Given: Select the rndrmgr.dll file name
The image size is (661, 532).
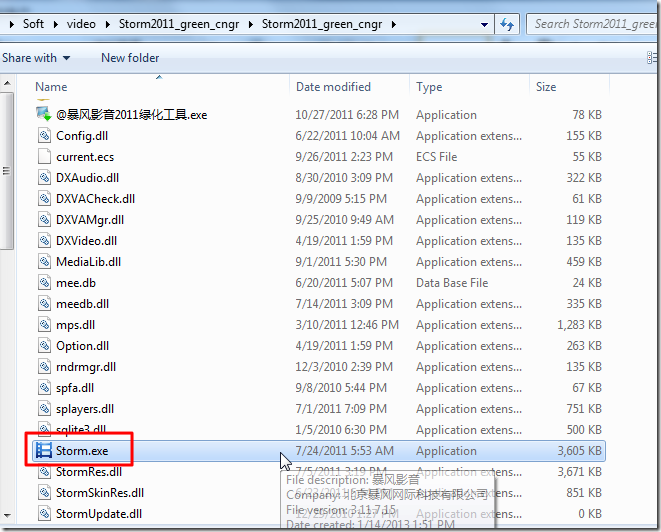Looking at the screenshot, I should [x=86, y=367].
